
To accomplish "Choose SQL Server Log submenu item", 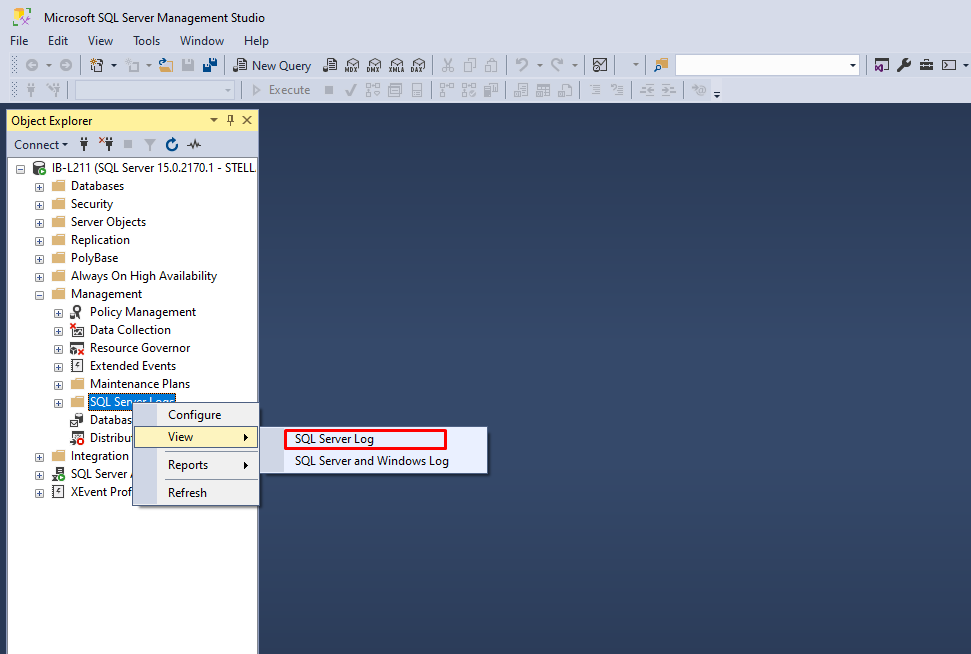I will pos(365,439).
